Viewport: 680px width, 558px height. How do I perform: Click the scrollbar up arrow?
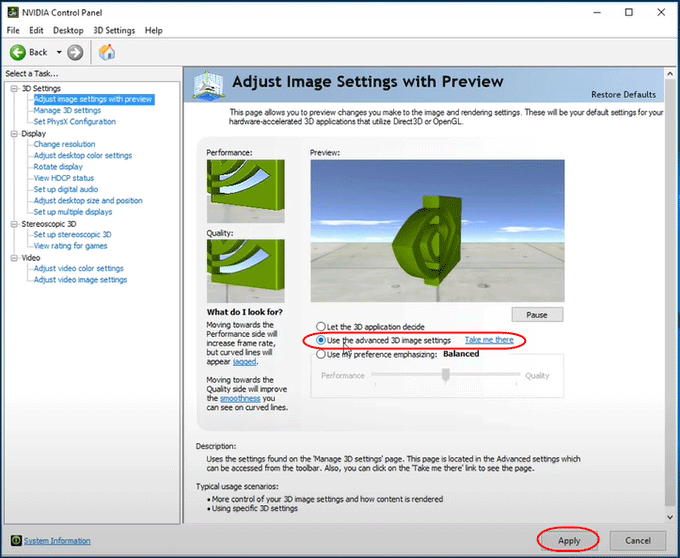670,74
